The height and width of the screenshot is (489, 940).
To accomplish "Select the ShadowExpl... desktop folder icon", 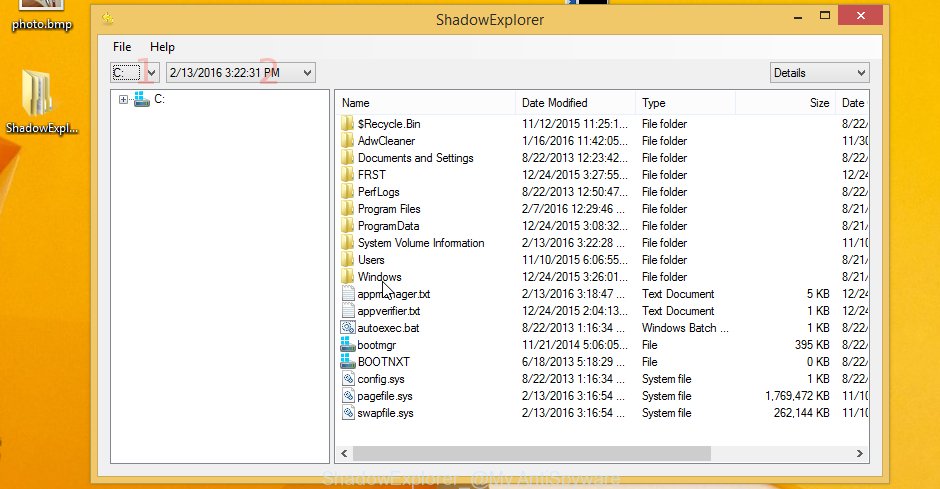I will point(36,92).
